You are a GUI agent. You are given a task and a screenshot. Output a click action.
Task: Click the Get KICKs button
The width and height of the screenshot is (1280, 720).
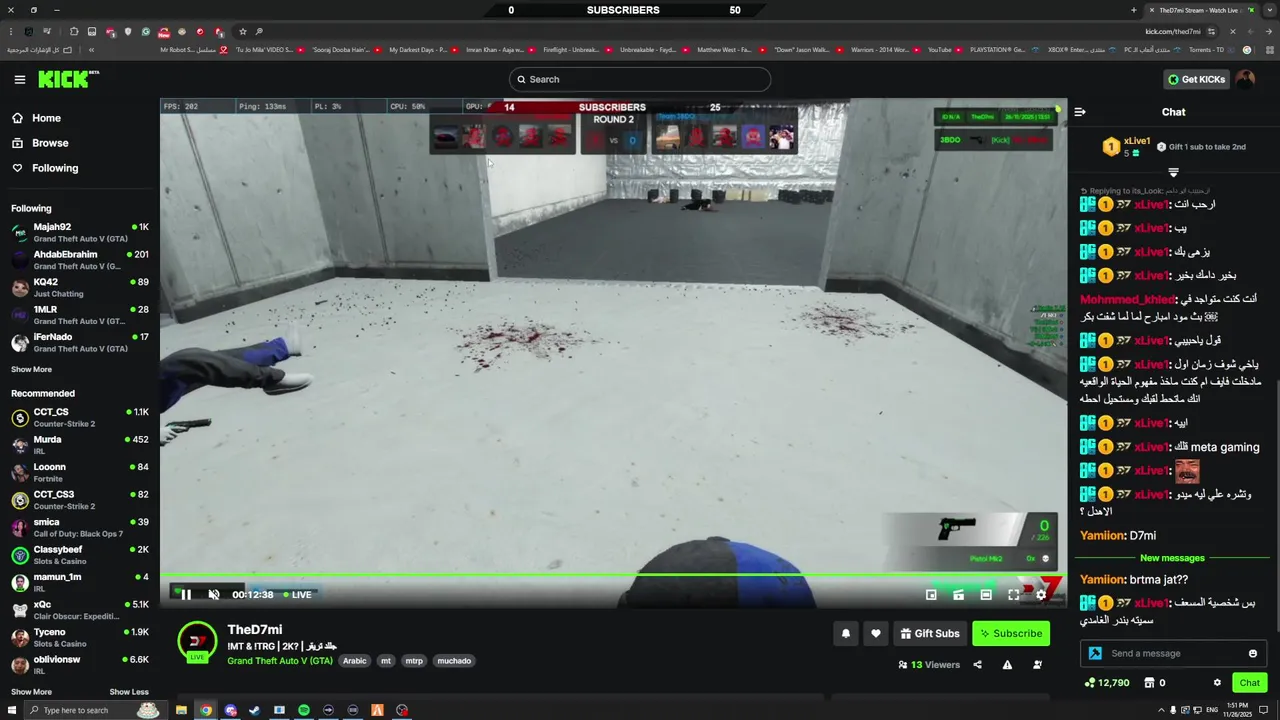point(1196,79)
